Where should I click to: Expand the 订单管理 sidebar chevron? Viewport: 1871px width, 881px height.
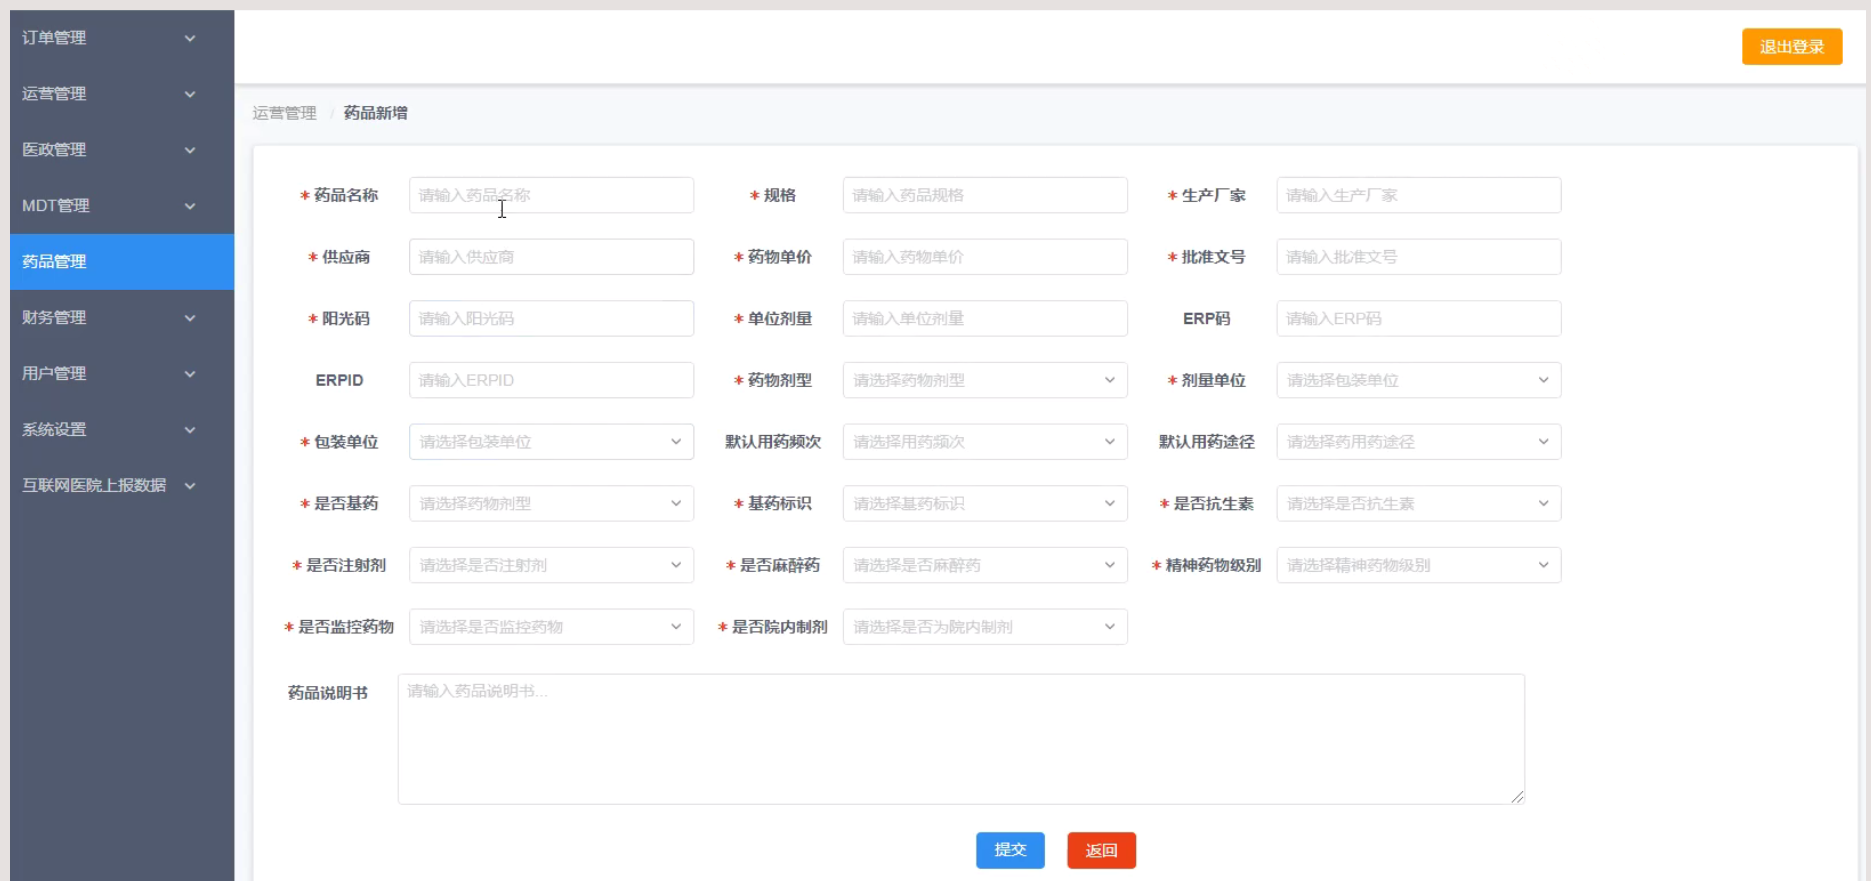point(190,38)
